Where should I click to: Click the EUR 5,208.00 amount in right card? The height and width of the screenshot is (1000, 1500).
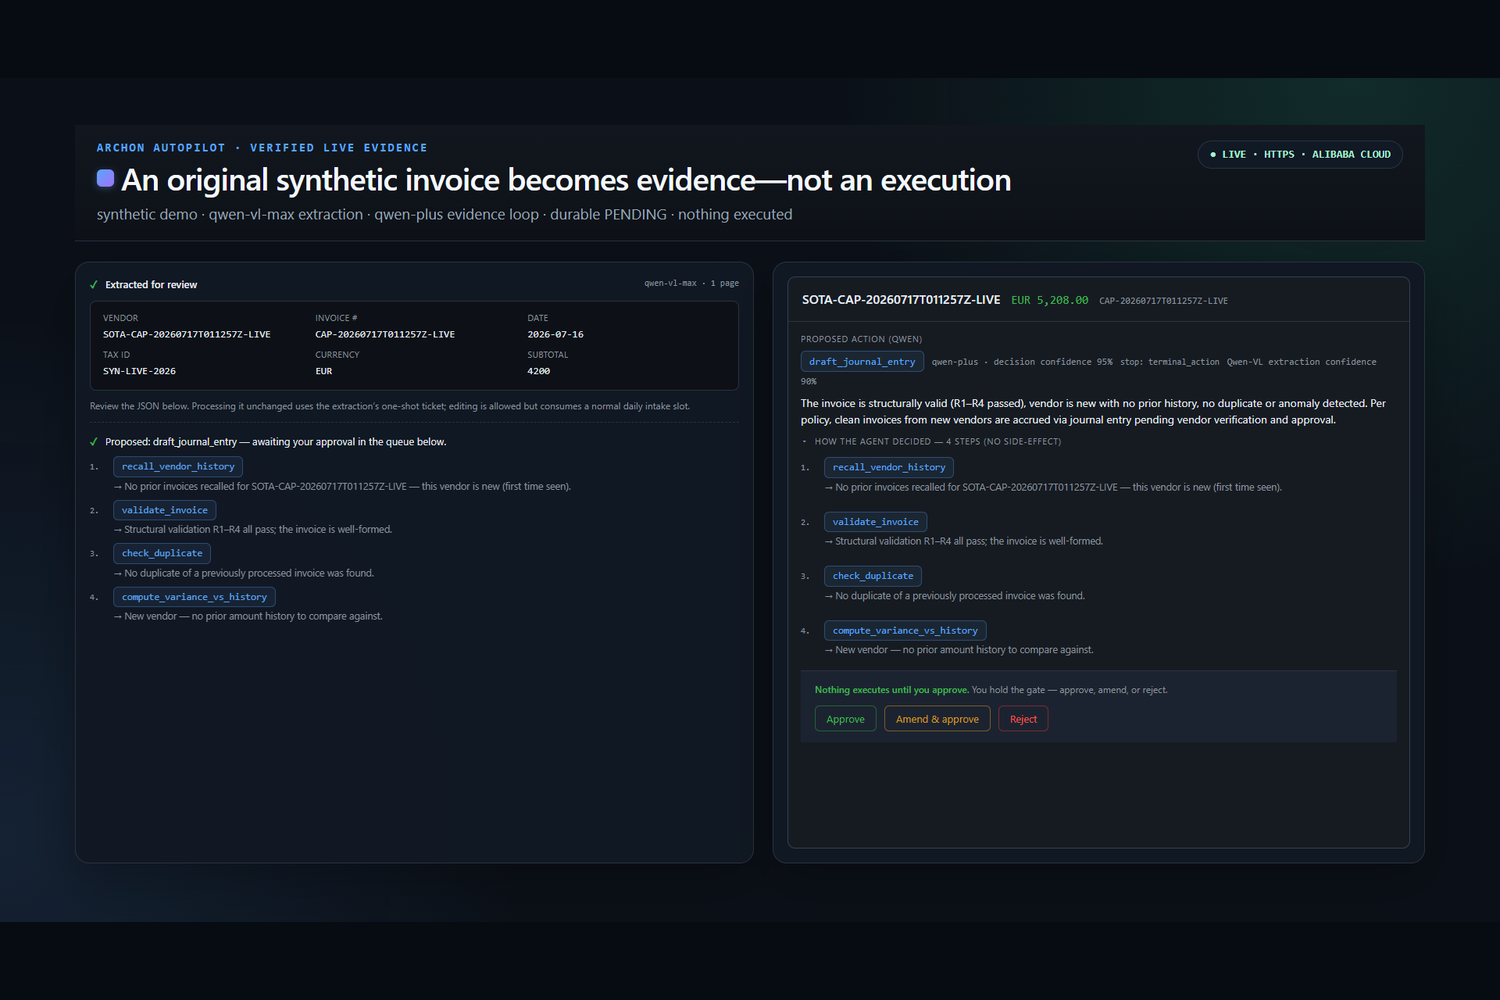pyautogui.click(x=1050, y=300)
